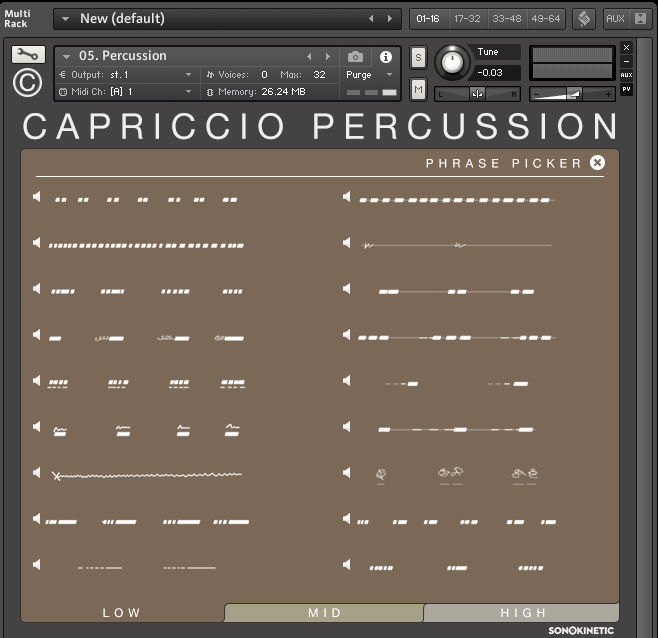
Task: Select the first dotted phrase pattern
Action: click(x=146, y=200)
